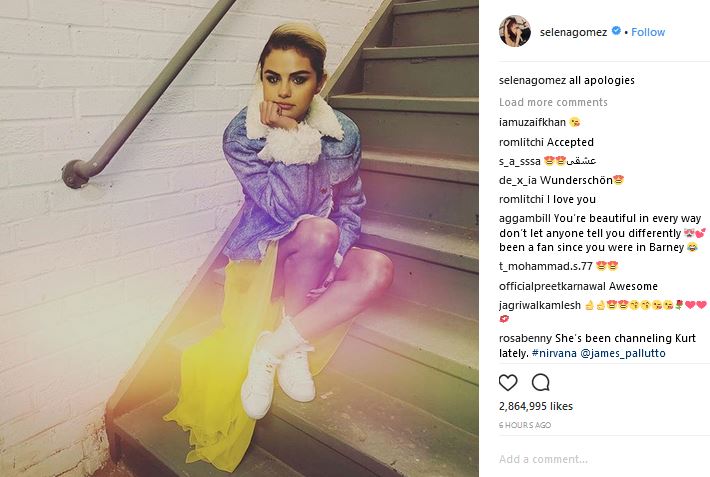Open jagriwalkamlesh commenter profile
Screen dimensions: 710x477
540,306
